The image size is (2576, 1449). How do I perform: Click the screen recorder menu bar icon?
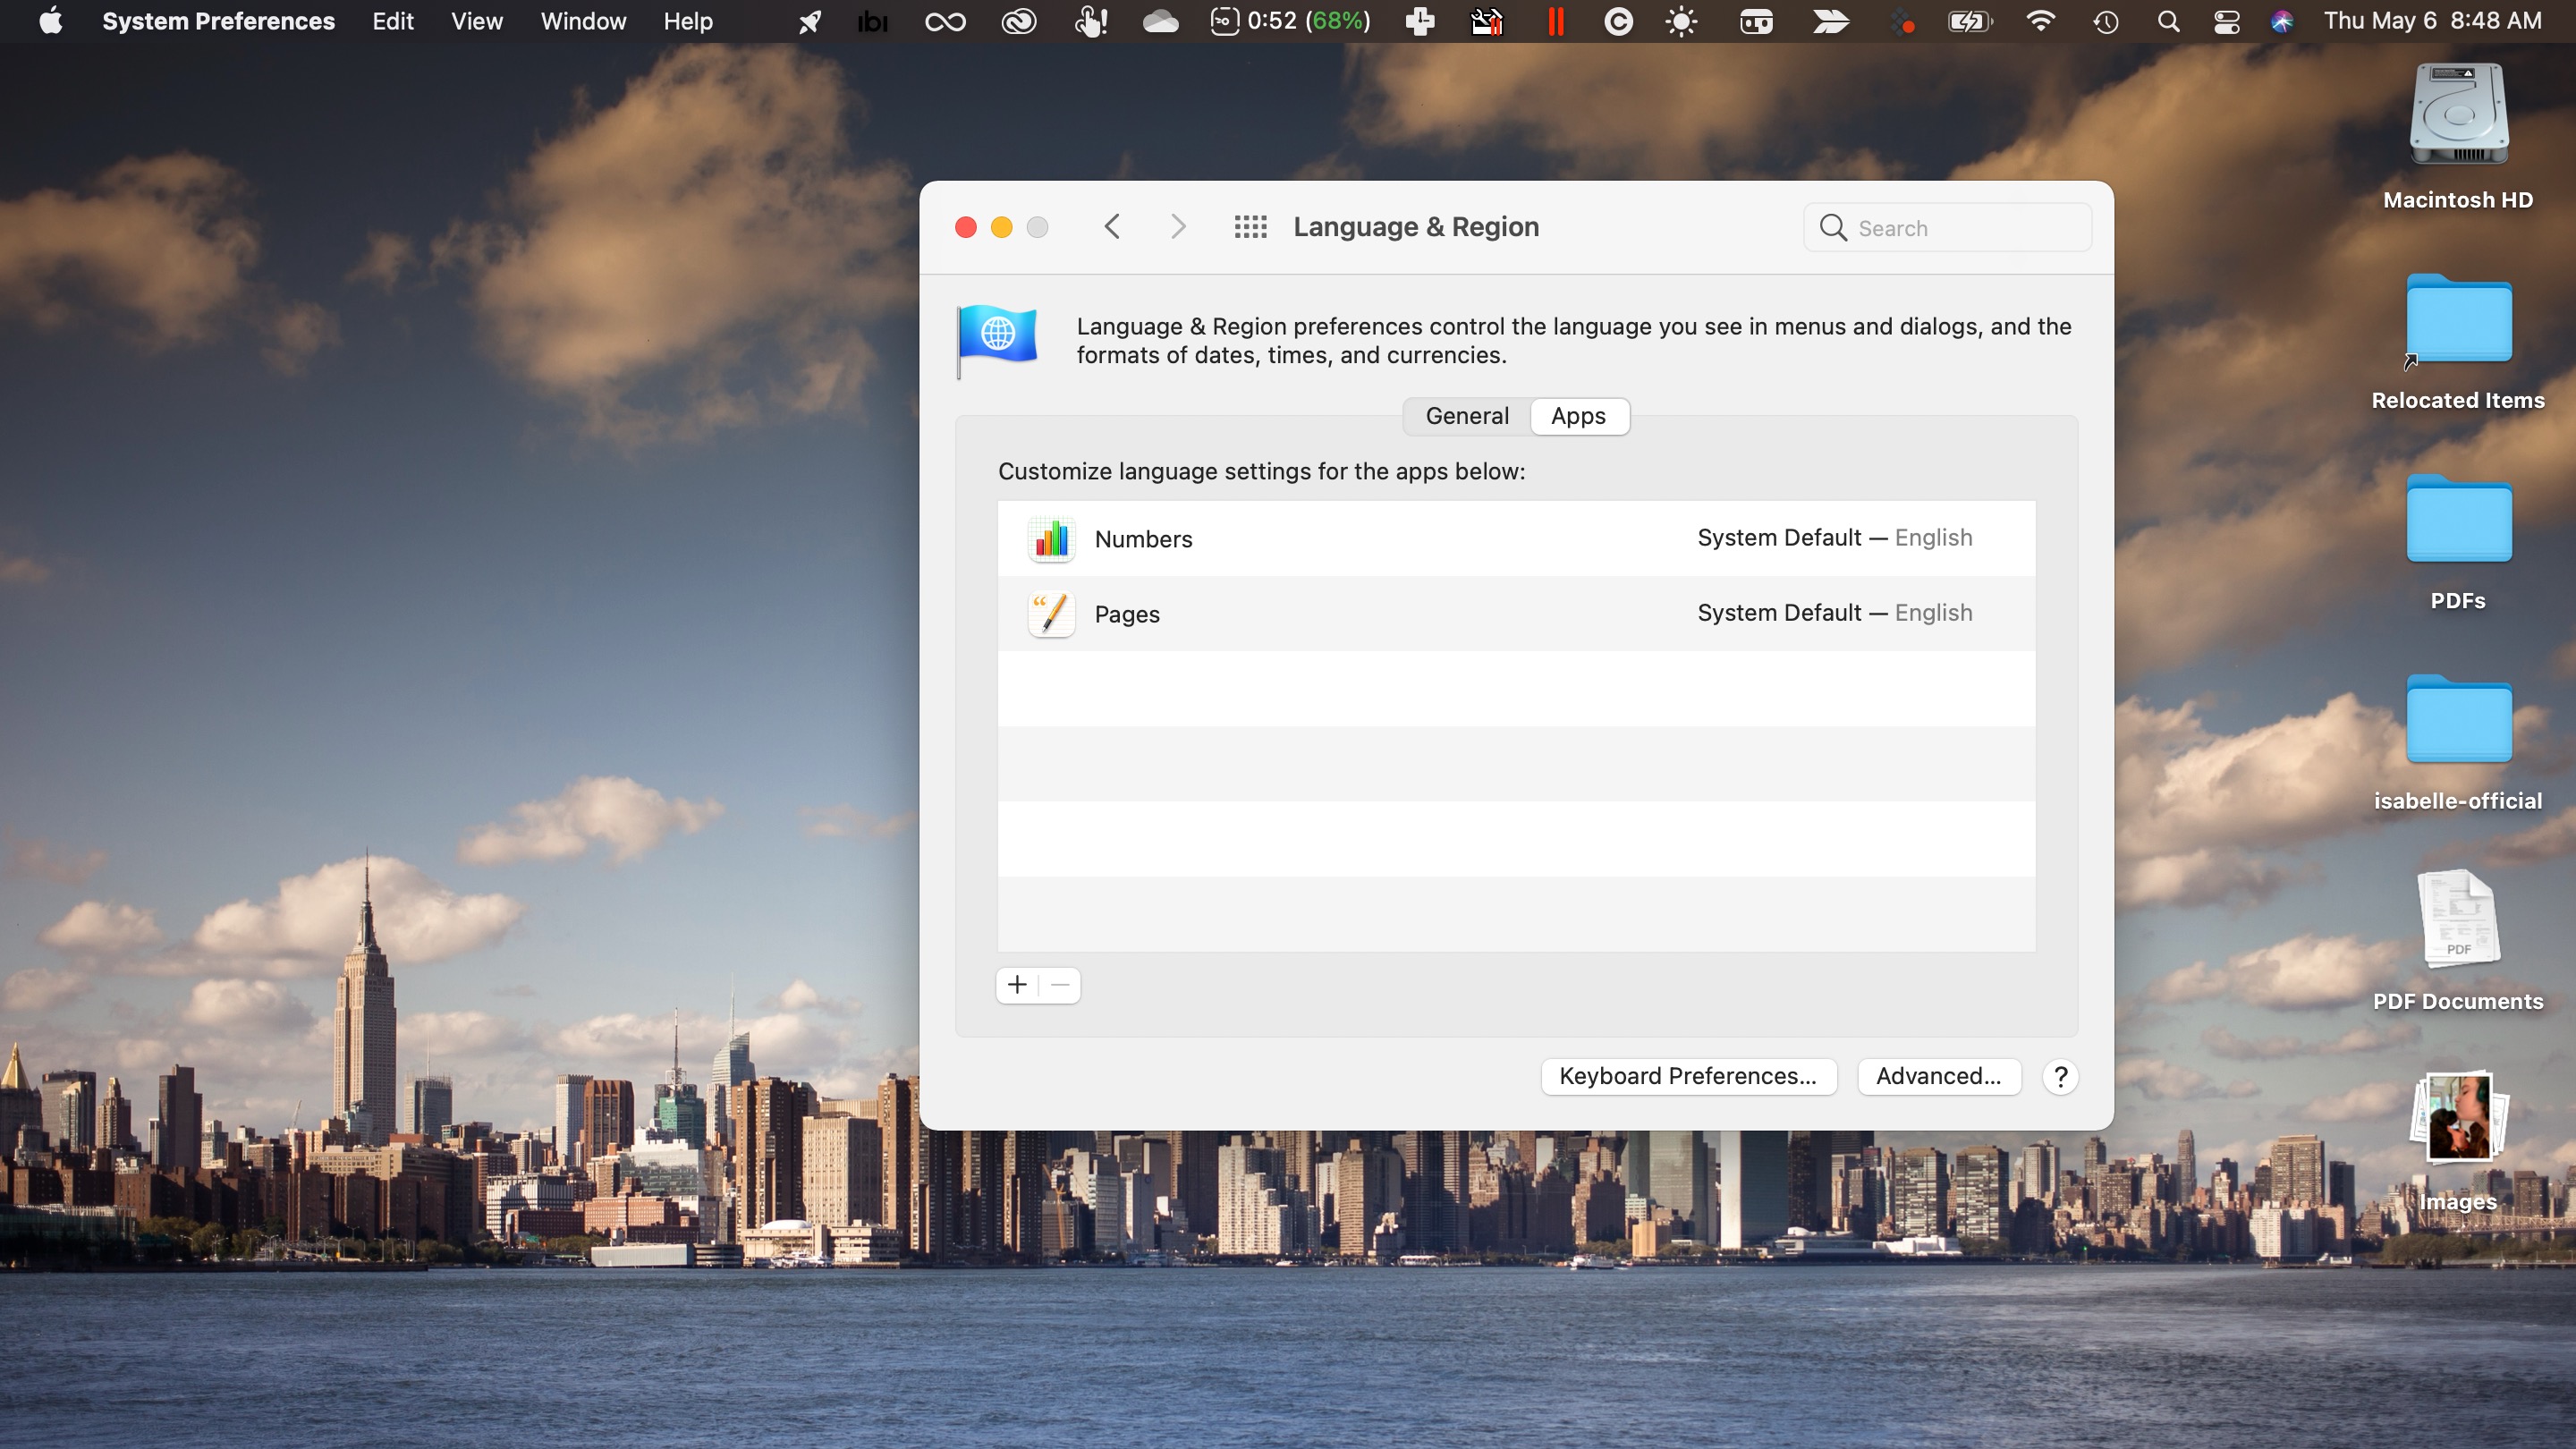click(1756, 21)
